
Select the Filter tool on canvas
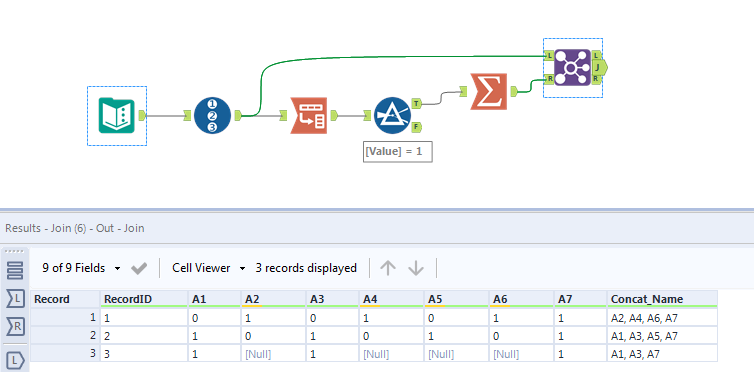coord(392,115)
